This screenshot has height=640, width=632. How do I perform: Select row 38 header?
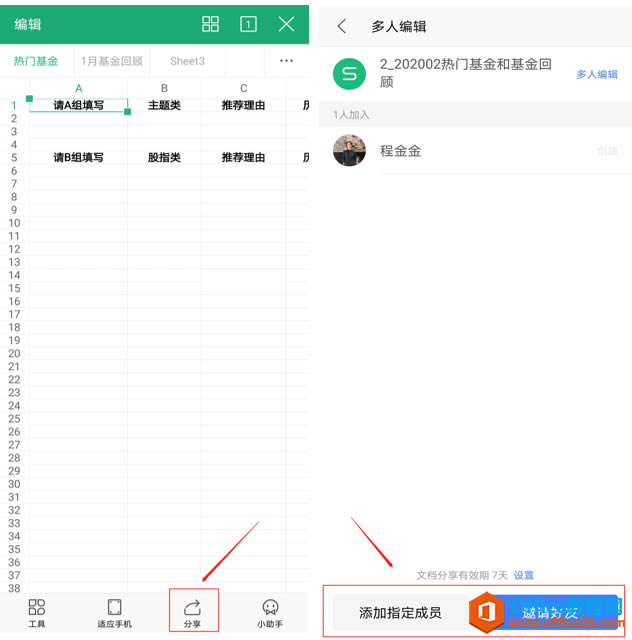pyautogui.click(x=14, y=588)
